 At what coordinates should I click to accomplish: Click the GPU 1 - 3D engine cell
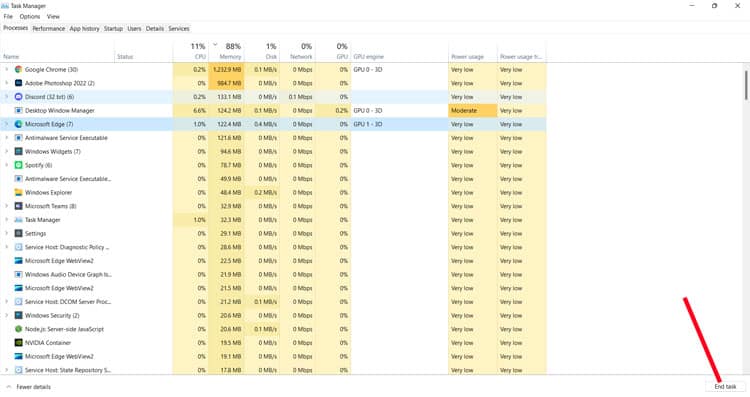coord(399,124)
